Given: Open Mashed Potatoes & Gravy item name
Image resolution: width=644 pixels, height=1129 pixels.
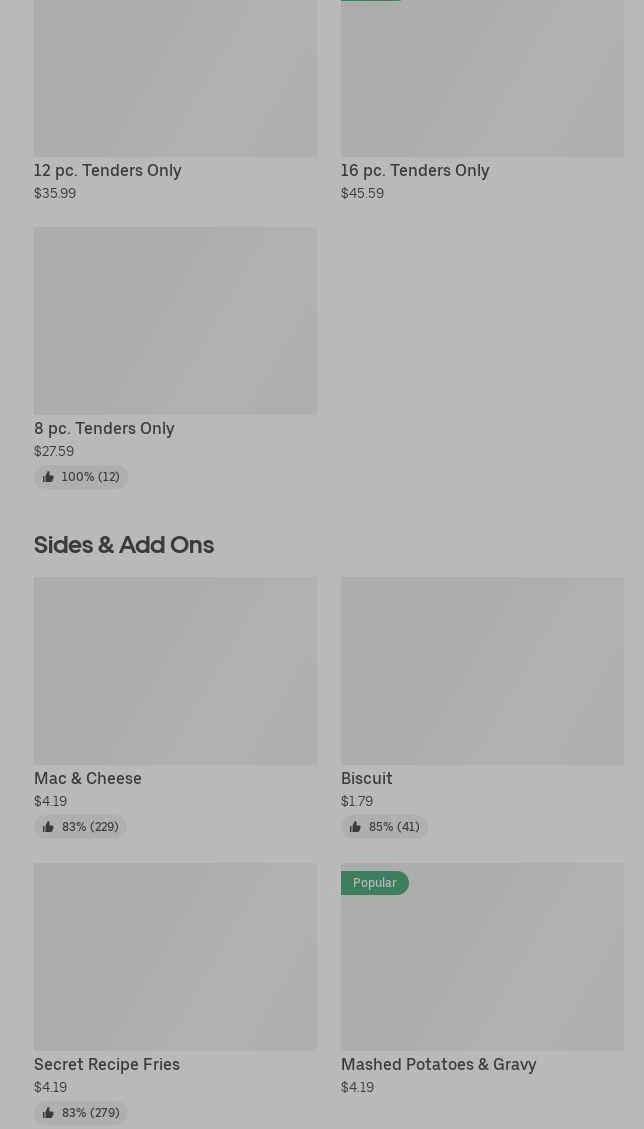Looking at the screenshot, I should pyautogui.click(x=439, y=1064).
